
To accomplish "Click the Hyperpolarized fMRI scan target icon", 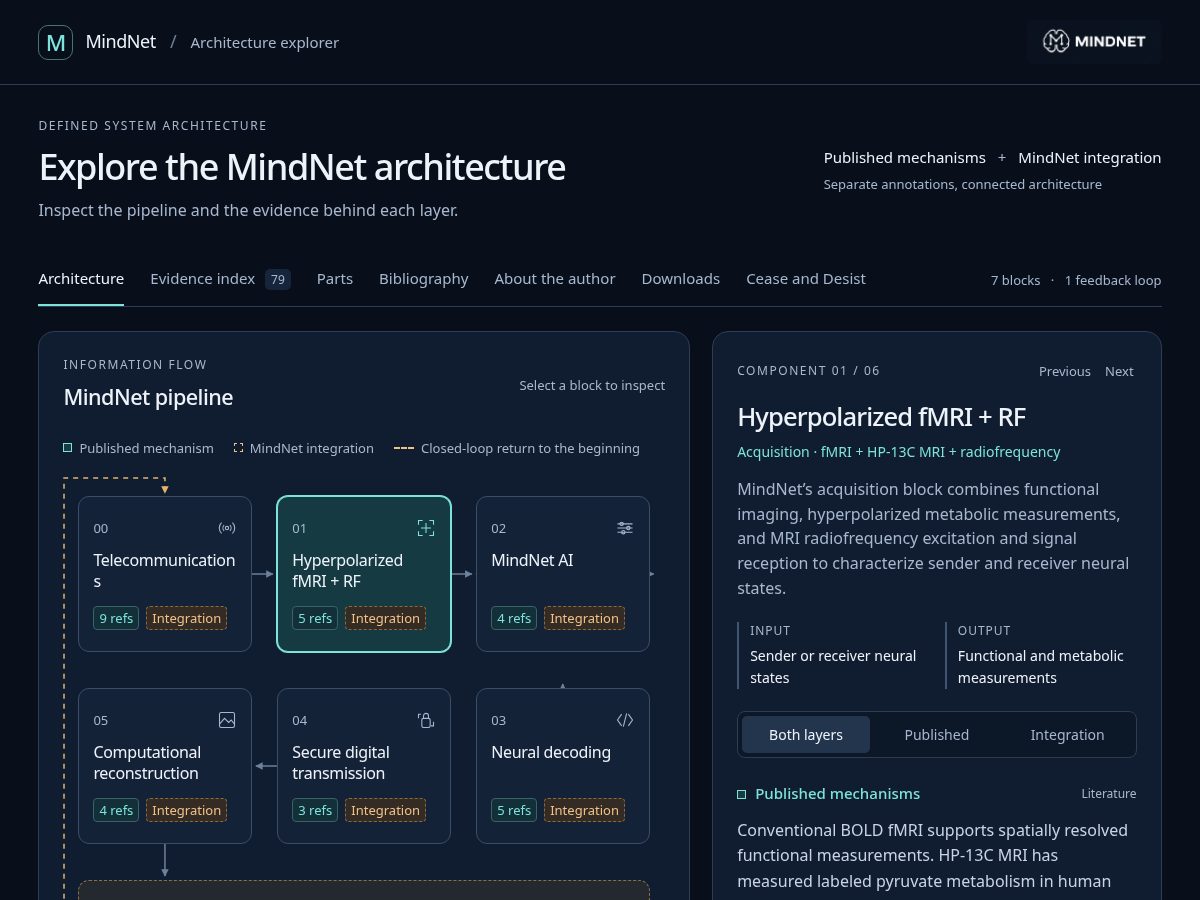I will 426,528.
